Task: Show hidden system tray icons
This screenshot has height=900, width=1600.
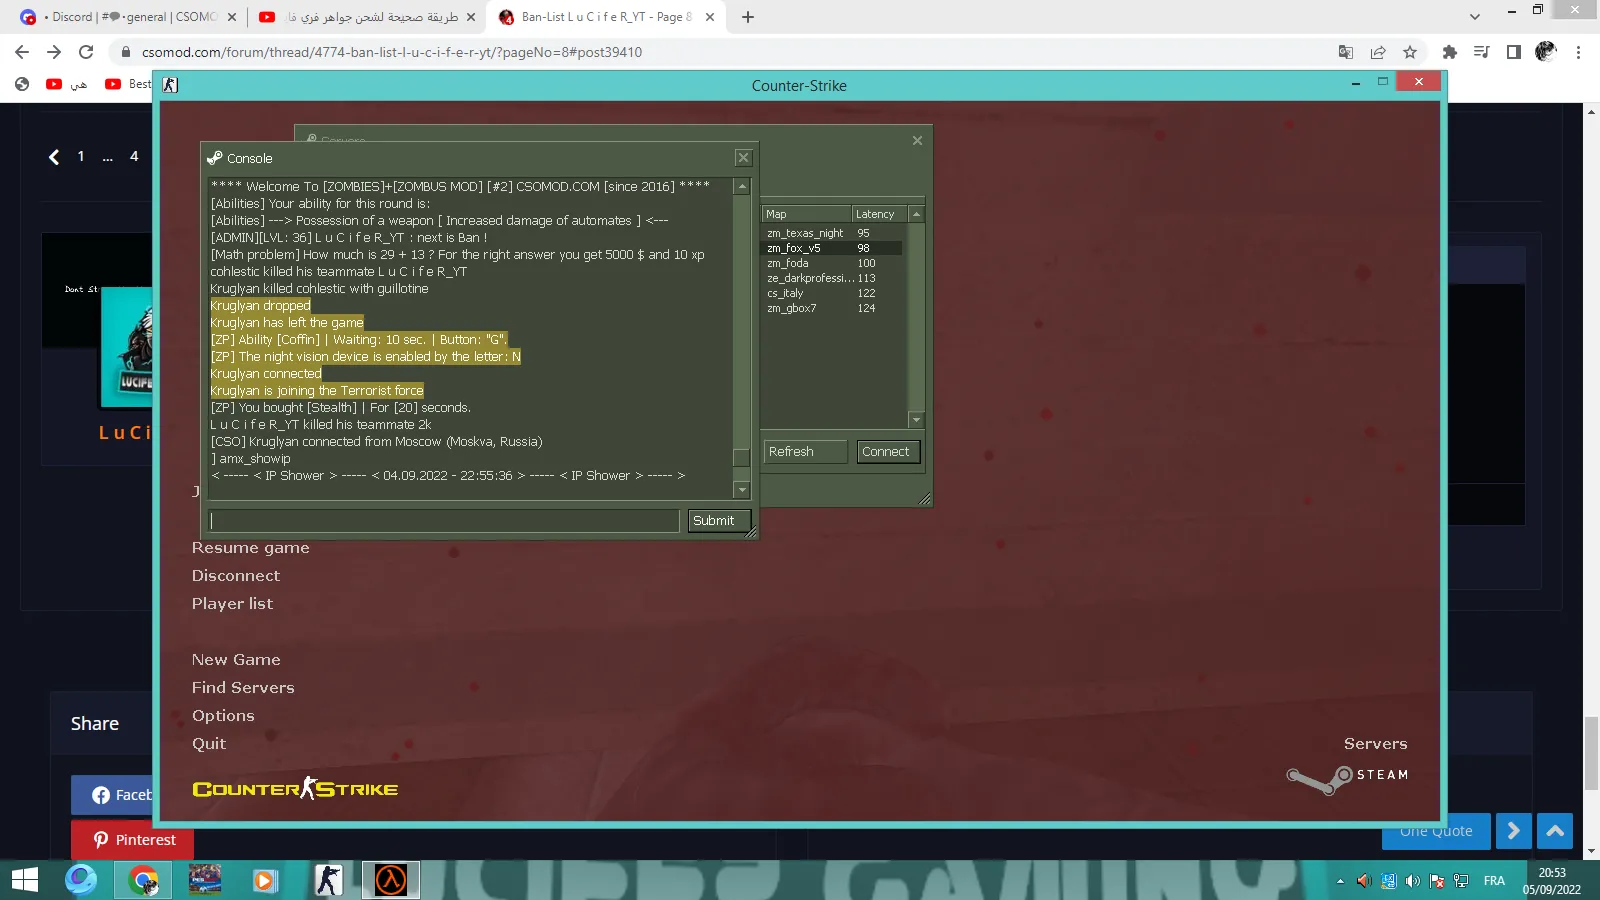Action: click(x=1340, y=881)
